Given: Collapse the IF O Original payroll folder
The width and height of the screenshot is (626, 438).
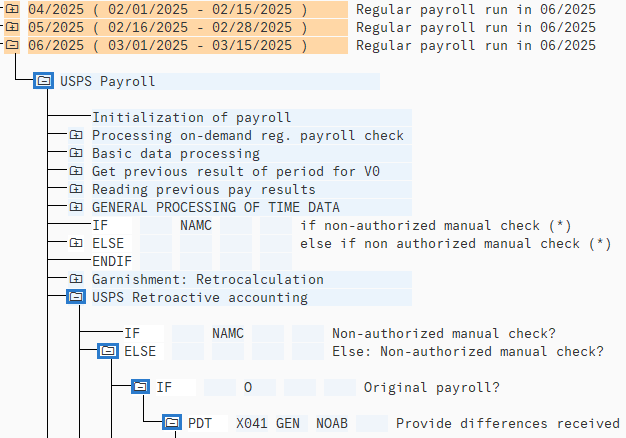Looking at the screenshot, I should point(140,387).
